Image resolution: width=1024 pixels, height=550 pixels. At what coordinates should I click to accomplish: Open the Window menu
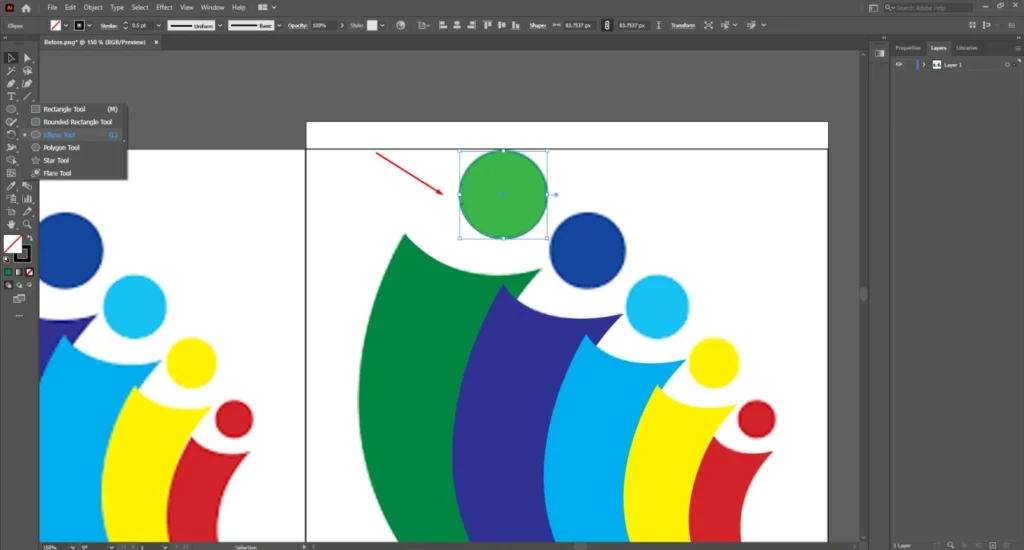tap(212, 8)
